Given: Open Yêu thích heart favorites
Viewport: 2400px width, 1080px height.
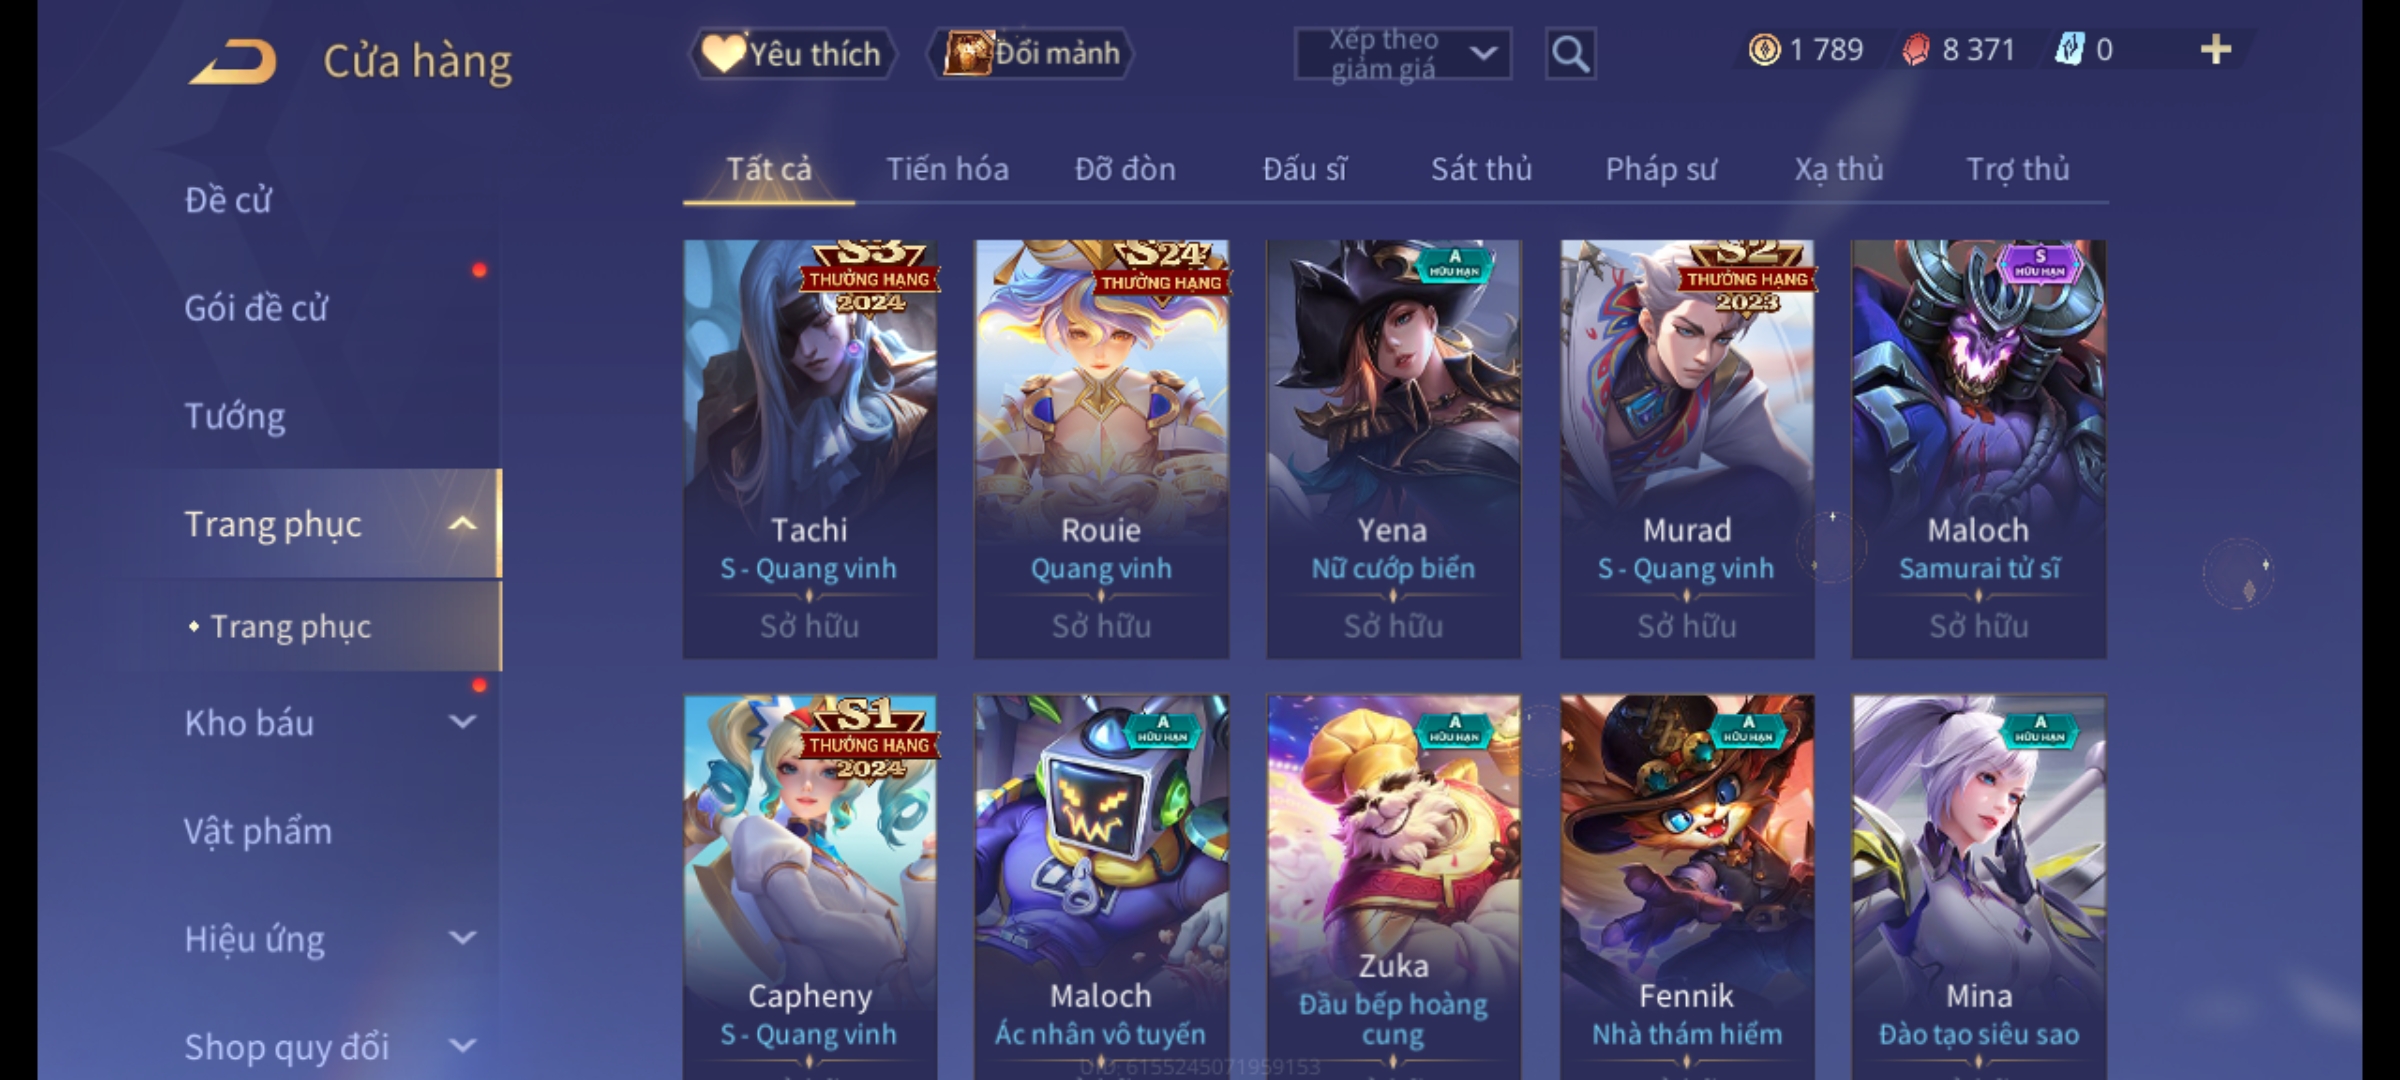Looking at the screenshot, I should click(792, 54).
